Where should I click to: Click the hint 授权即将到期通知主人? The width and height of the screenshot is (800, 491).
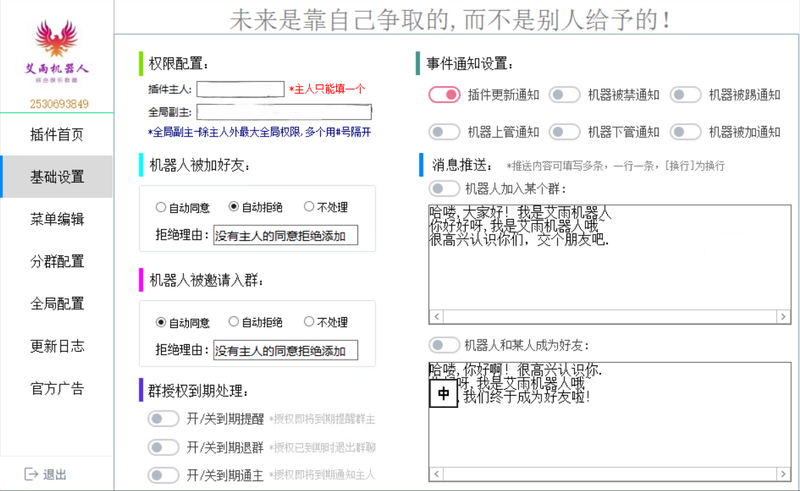pos(322,475)
